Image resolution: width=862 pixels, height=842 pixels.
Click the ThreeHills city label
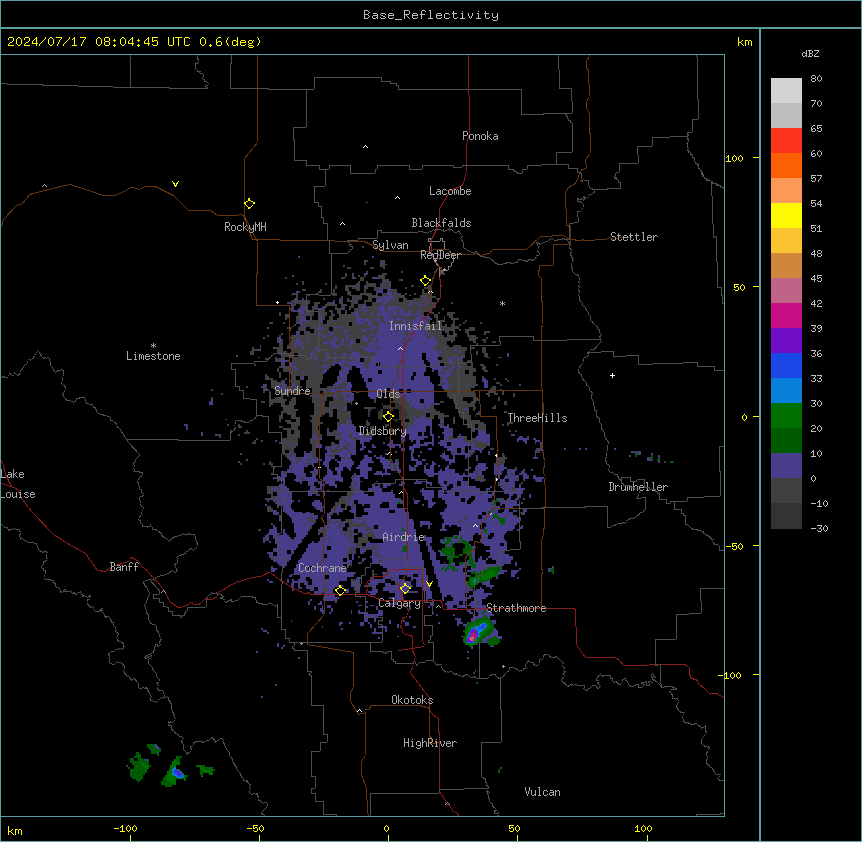(537, 418)
